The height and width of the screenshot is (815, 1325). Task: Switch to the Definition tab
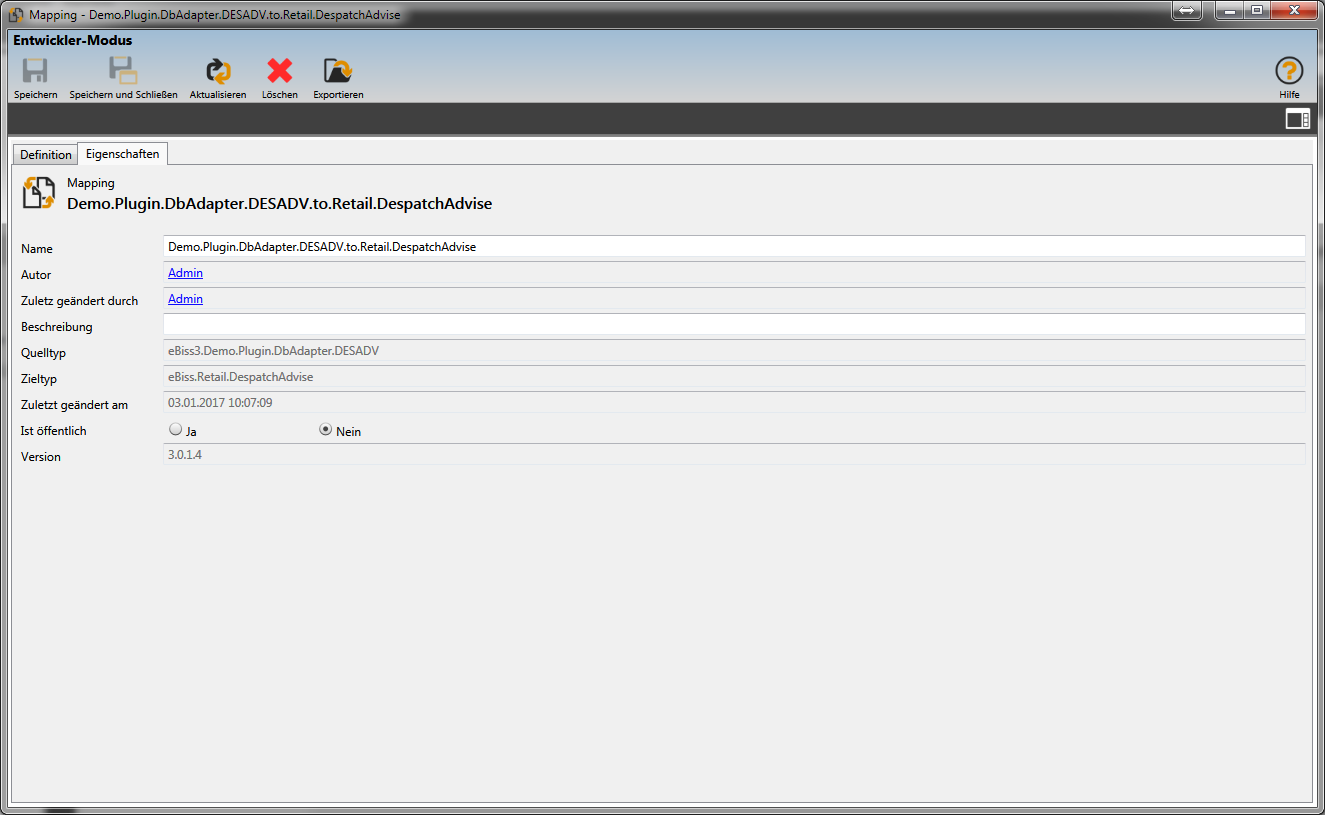(x=45, y=155)
